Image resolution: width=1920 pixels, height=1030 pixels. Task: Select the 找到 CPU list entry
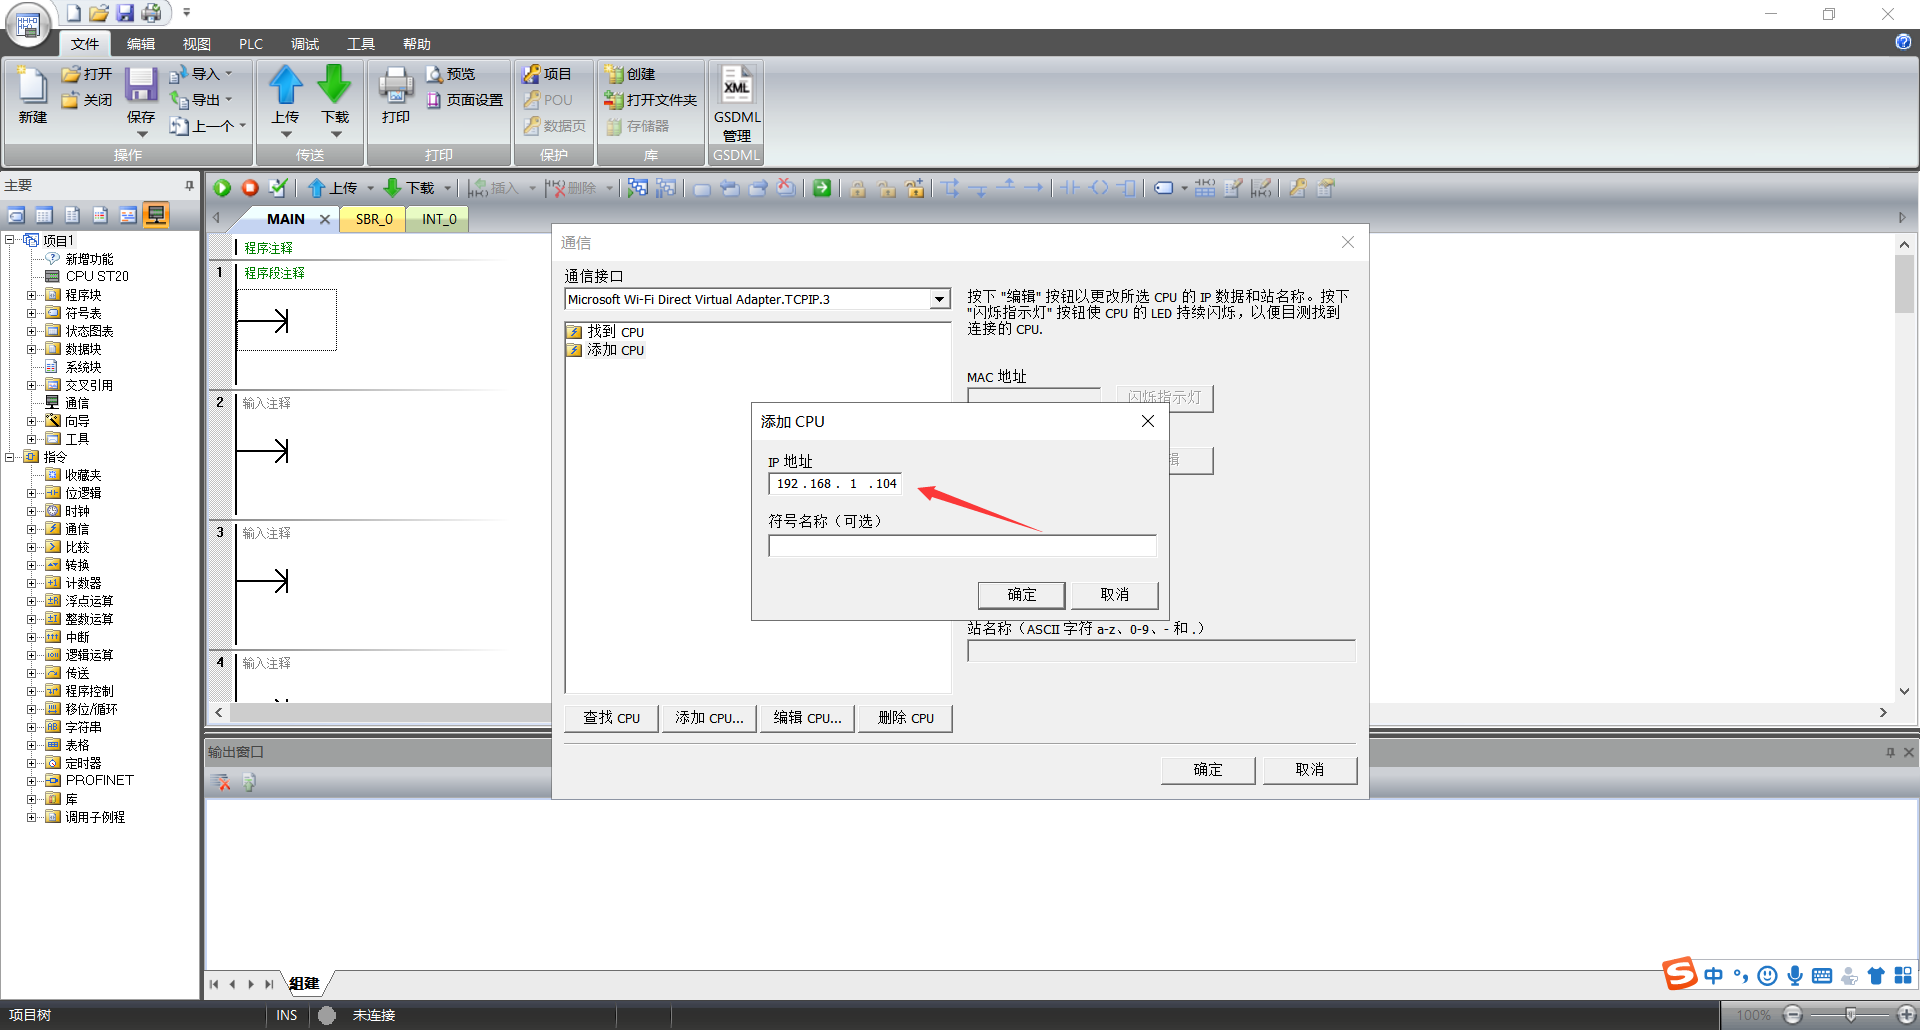606,332
